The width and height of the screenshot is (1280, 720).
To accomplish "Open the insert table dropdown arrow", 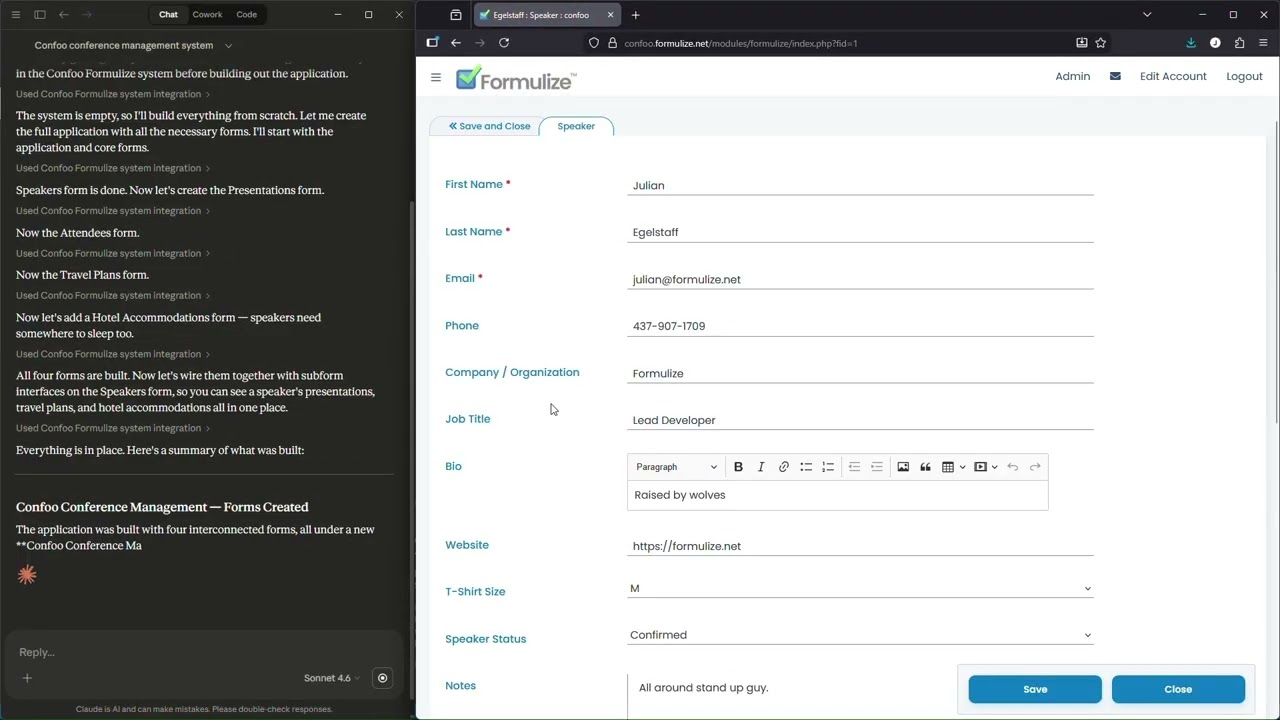I will [962, 467].
